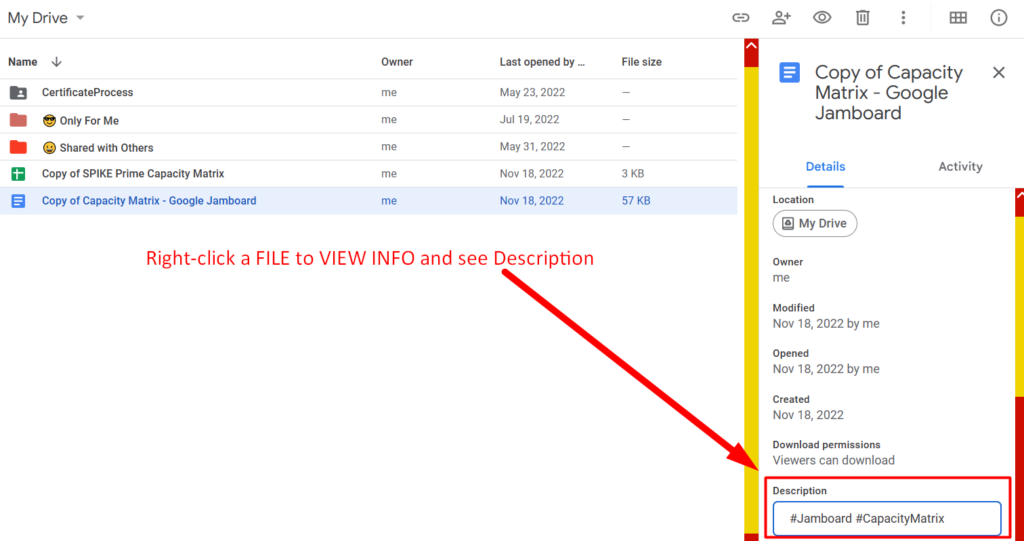Open the My Drive dropdown arrow

[x=80, y=18]
